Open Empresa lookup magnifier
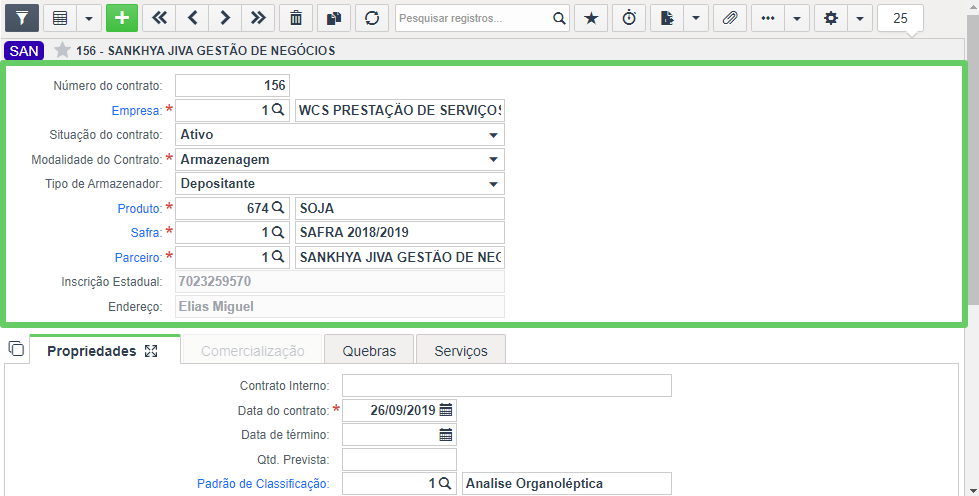The height and width of the screenshot is (496, 979). click(278, 110)
